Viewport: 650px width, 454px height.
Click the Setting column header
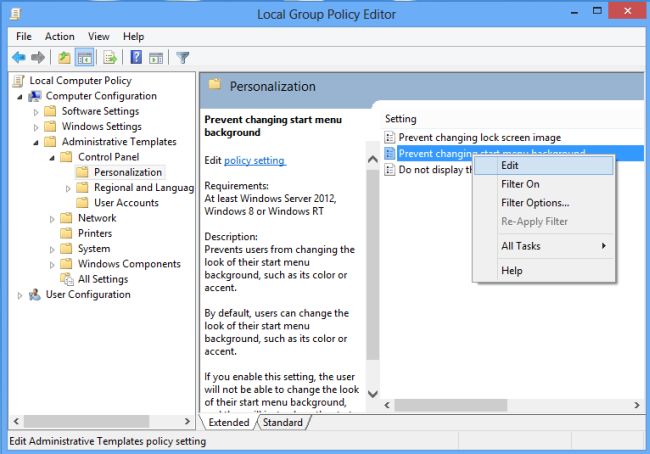pyautogui.click(x=400, y=119)
